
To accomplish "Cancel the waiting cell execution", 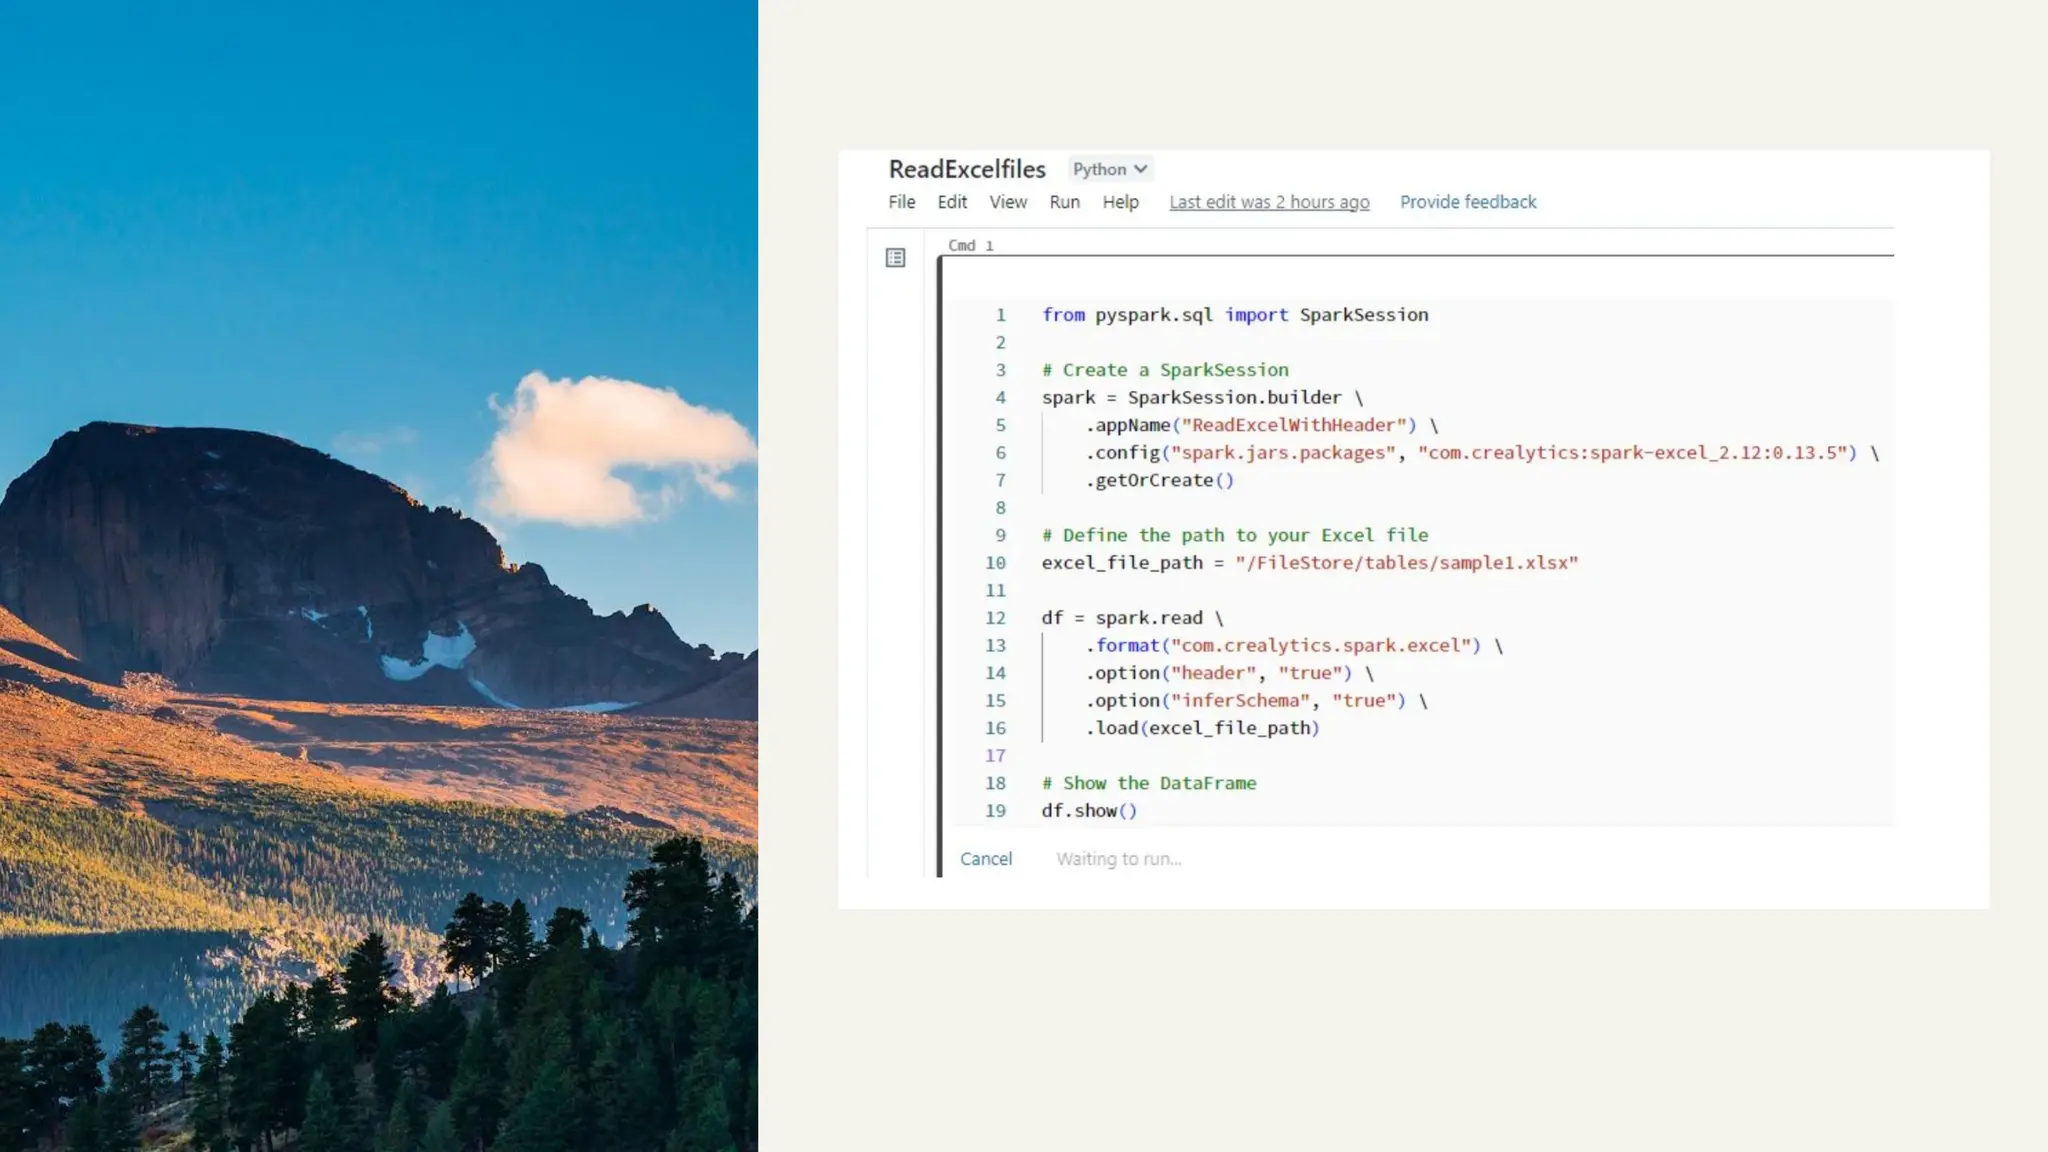I will pos(985,859).
